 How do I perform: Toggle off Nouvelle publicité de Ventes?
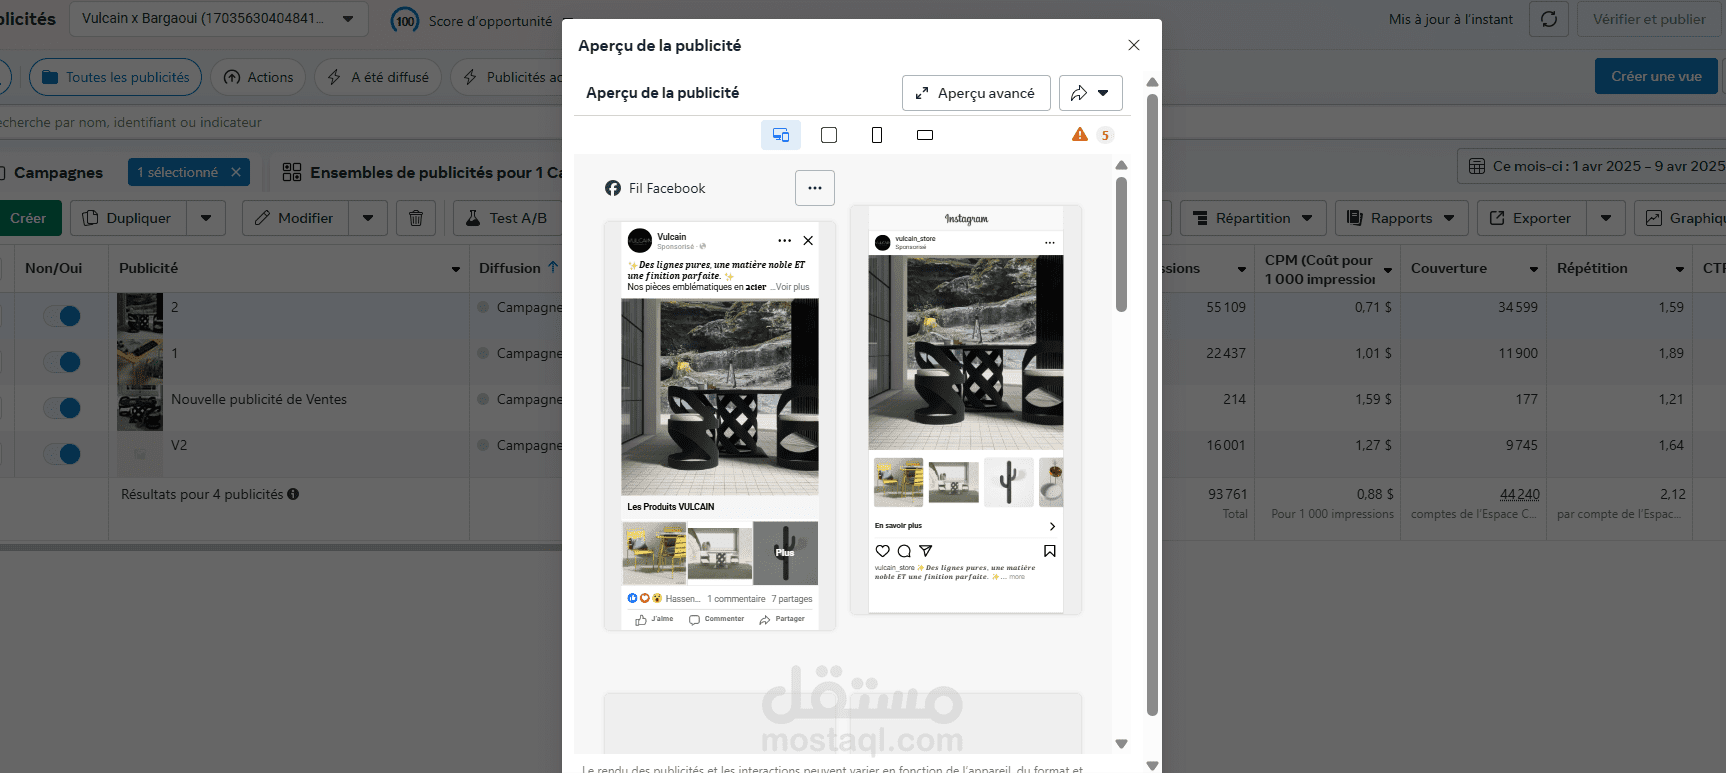click(62, 408)
